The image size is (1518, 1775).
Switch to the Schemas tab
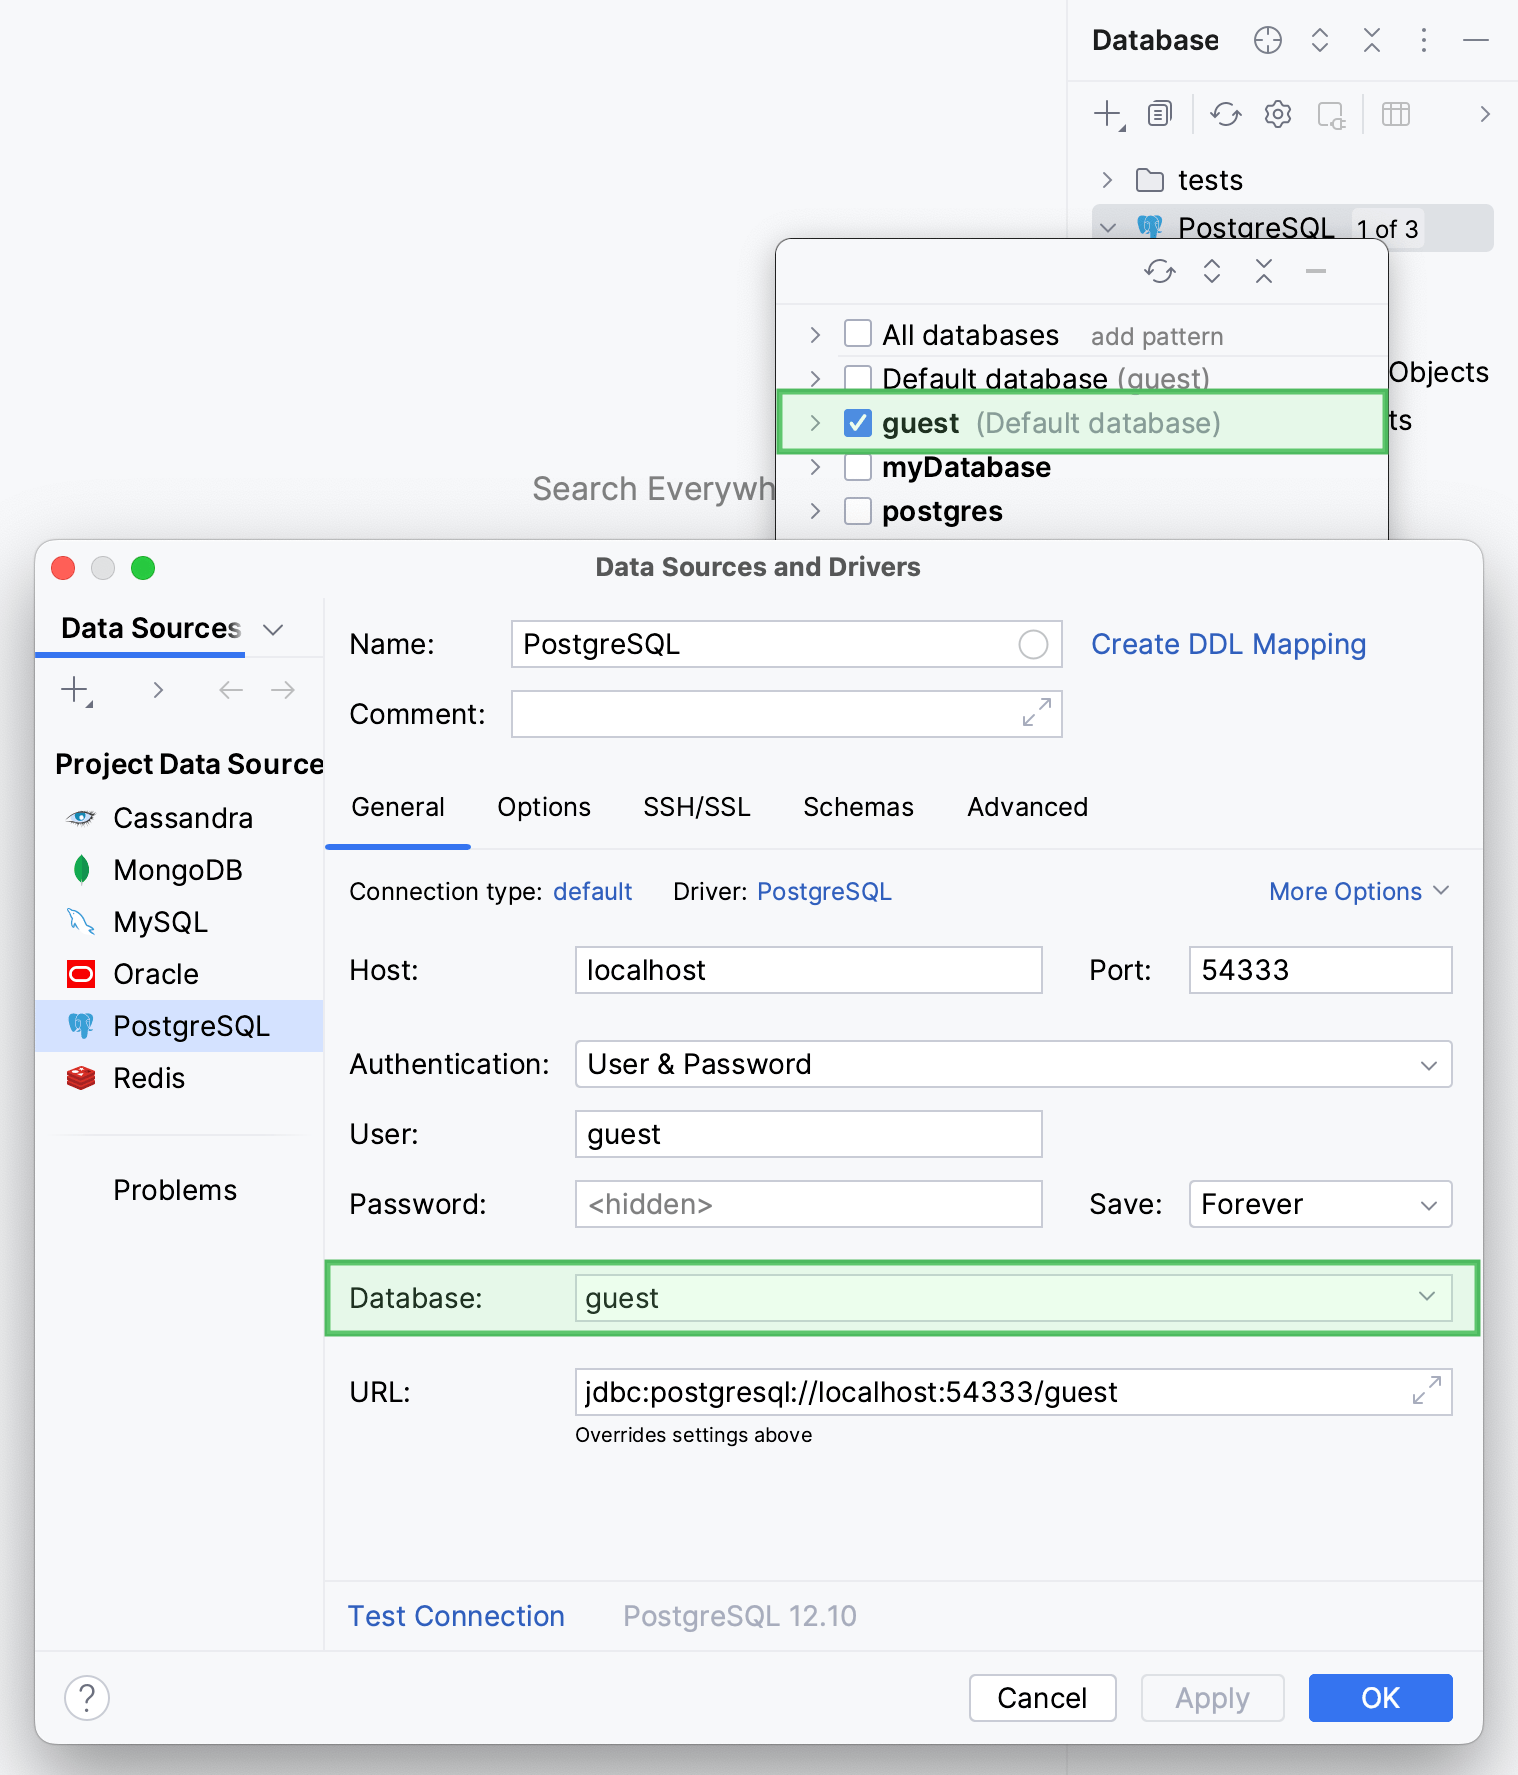point(858,807)
